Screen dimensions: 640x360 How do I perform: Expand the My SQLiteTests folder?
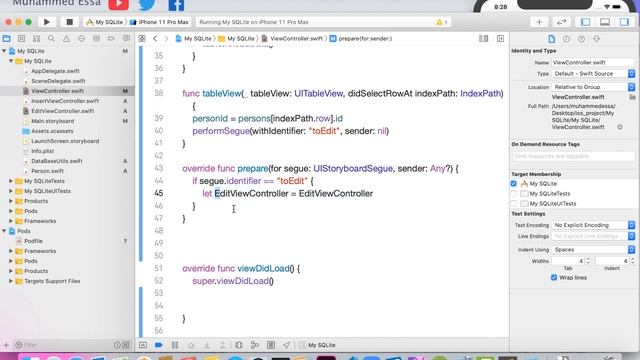click(11, 181)
